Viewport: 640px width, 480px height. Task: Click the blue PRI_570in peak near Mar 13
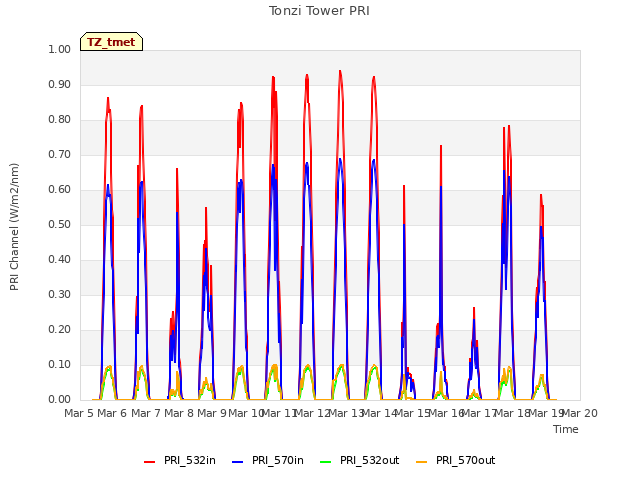pos(340,159)
